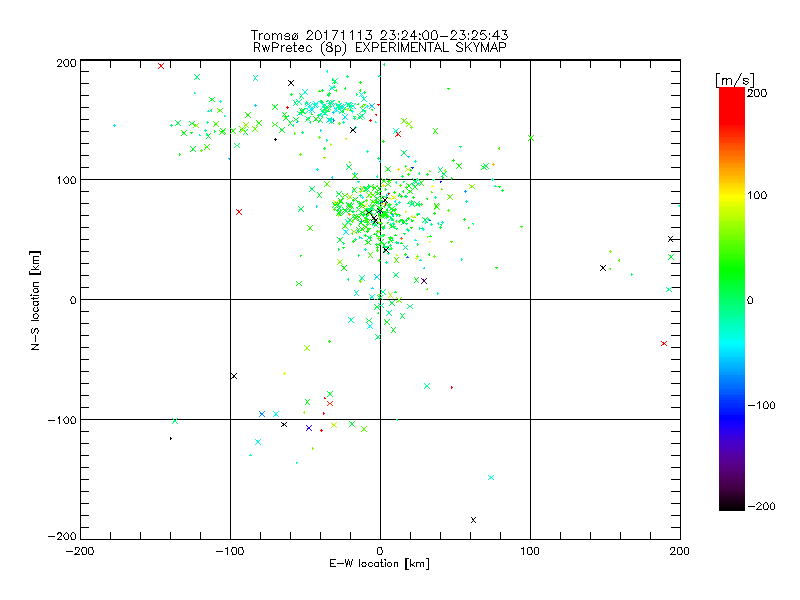The image size is (800, 600).
Task: Select the red X marker at the far right edge
Action: pos(664,343)
